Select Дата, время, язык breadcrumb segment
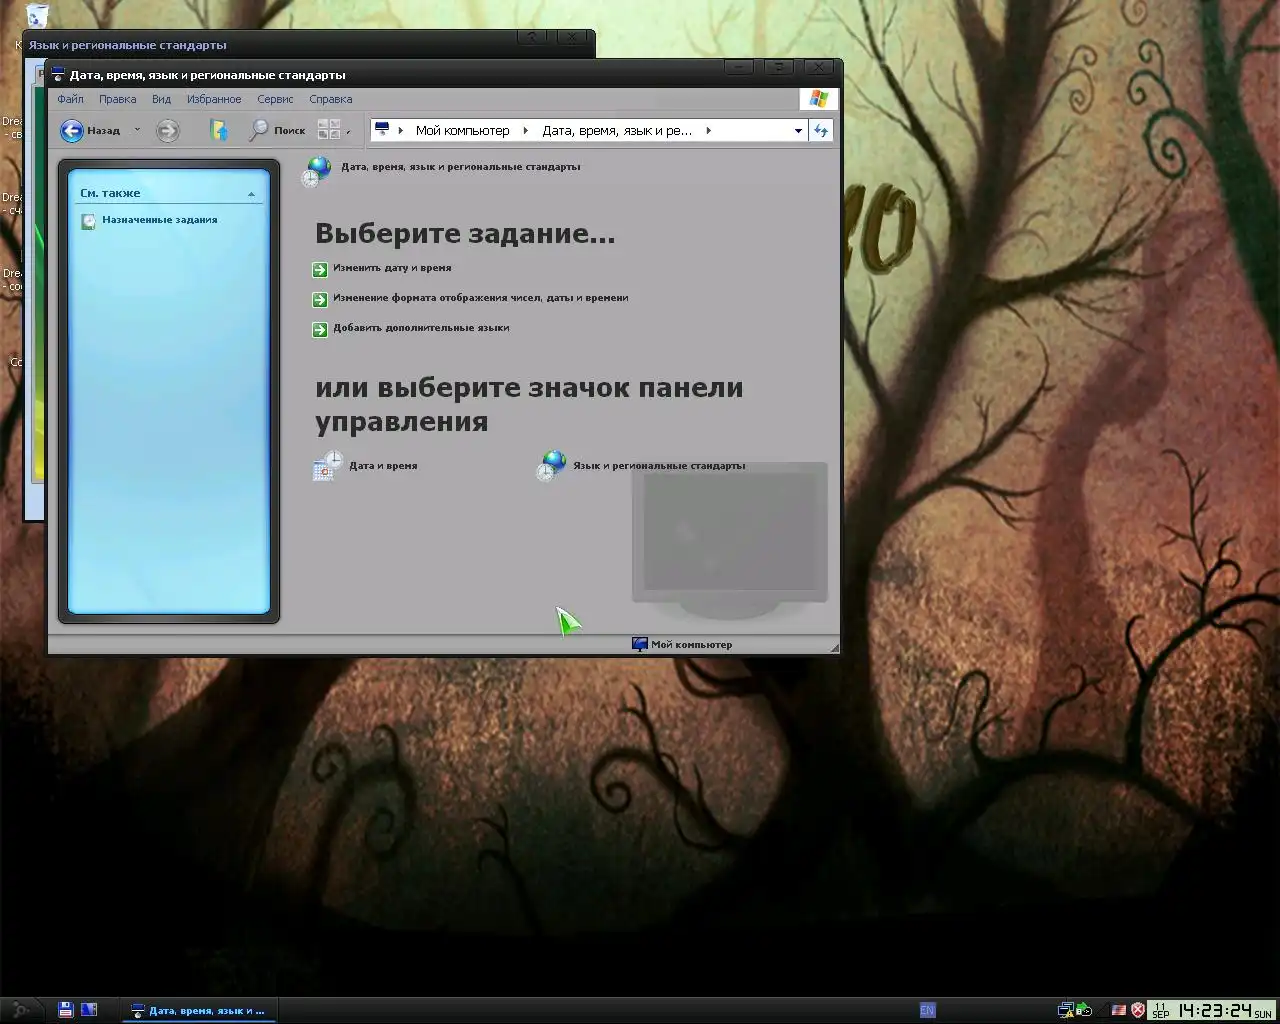 point(617,130)
